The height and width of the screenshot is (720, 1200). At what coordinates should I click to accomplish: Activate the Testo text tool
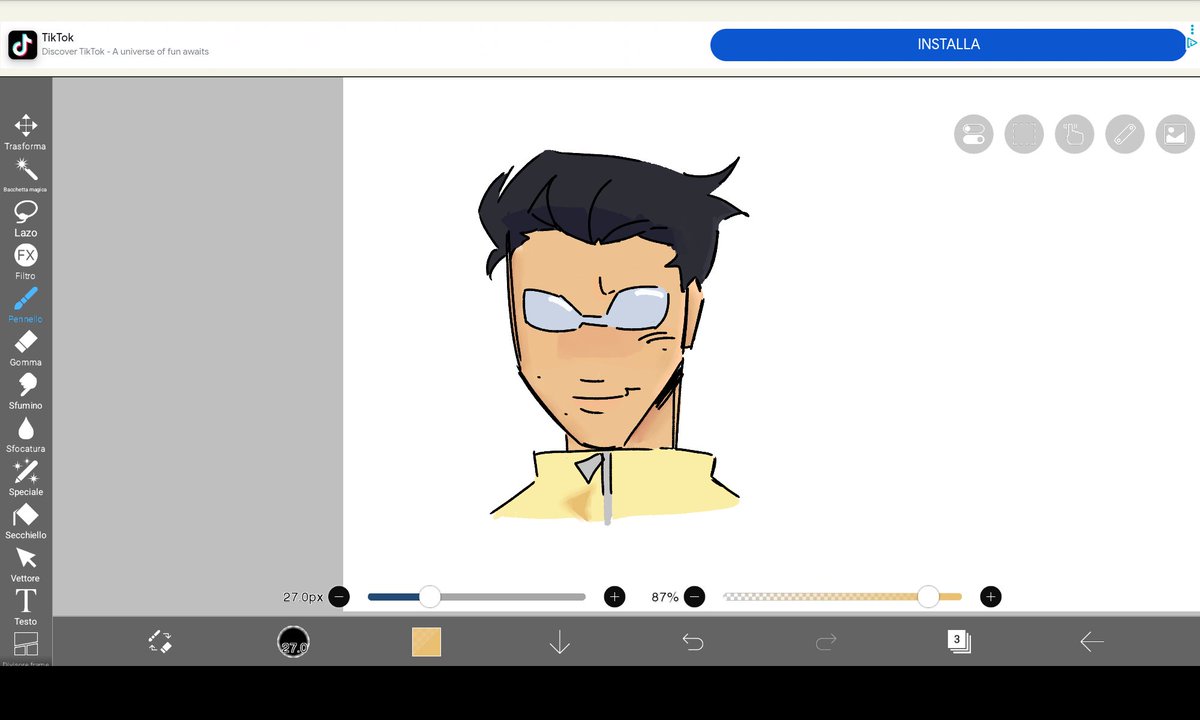point(26,607)
